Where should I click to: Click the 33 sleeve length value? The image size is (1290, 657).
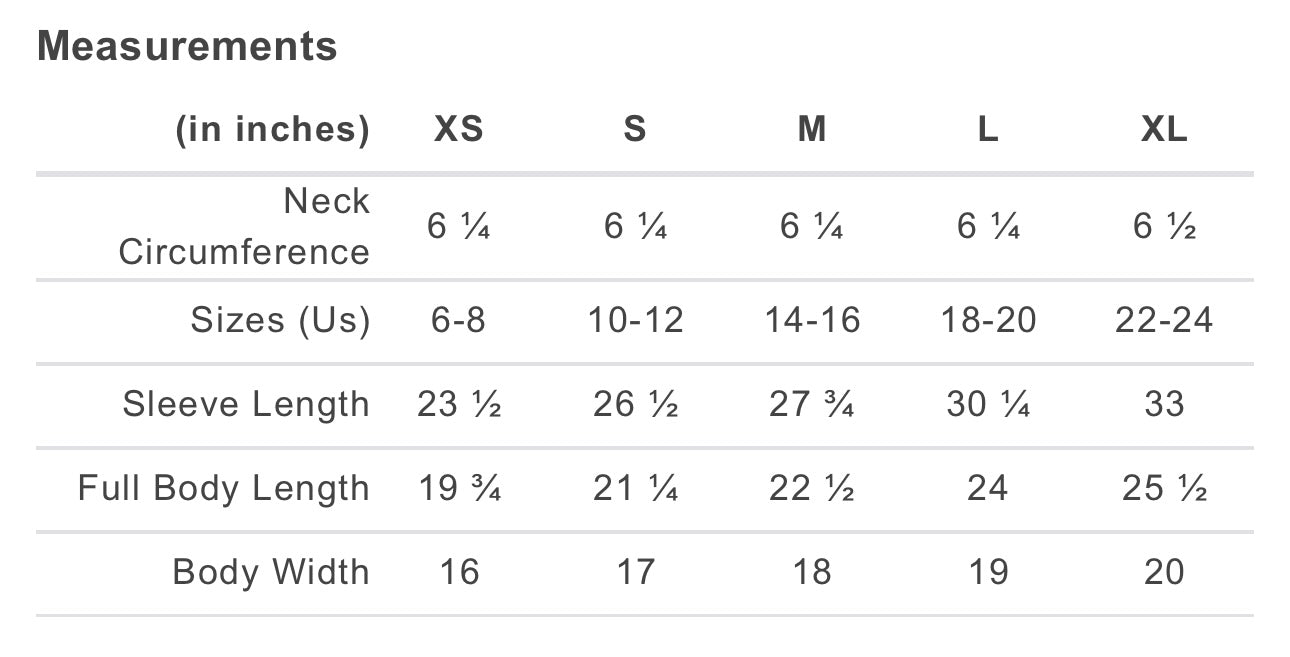(x=1164, y=404)
